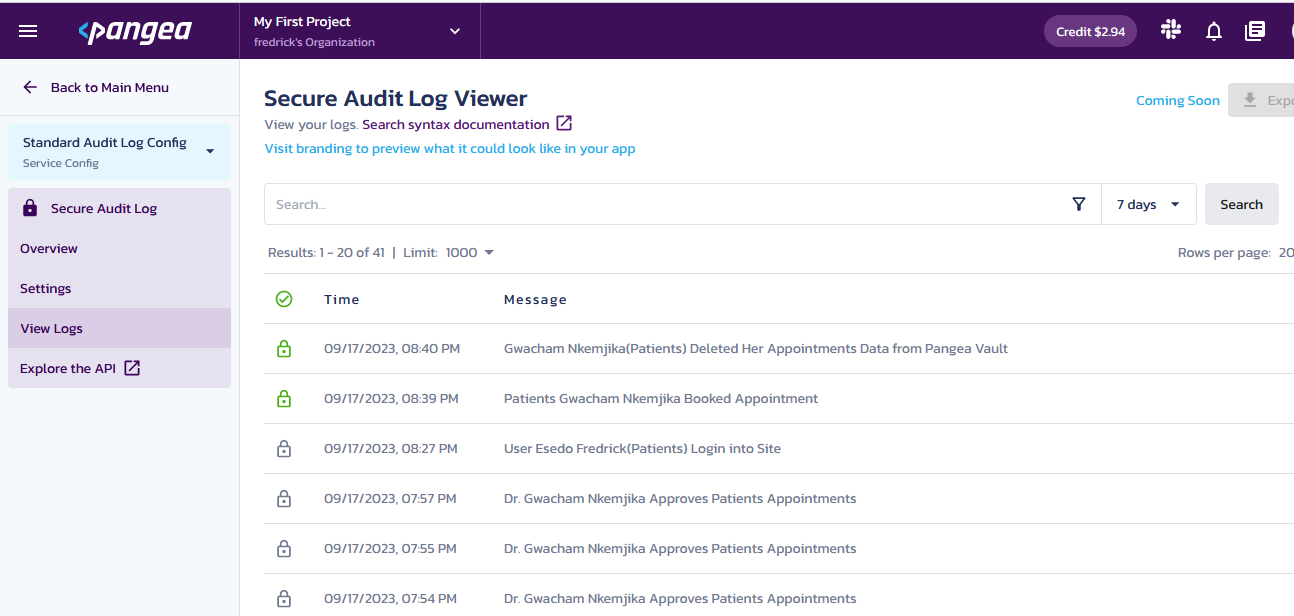Open the Slack community icon

[x=1171, y=30]
